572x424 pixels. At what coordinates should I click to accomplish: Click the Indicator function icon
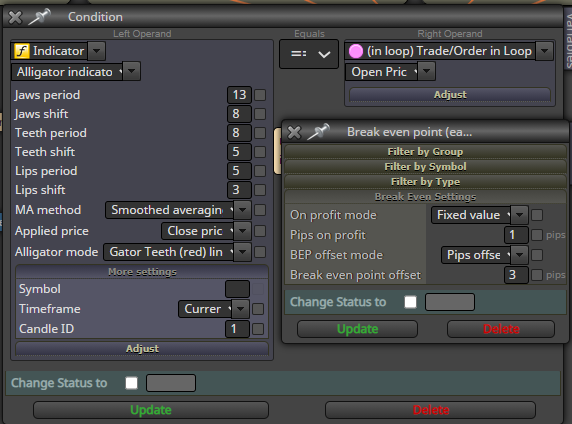[22, 51]
